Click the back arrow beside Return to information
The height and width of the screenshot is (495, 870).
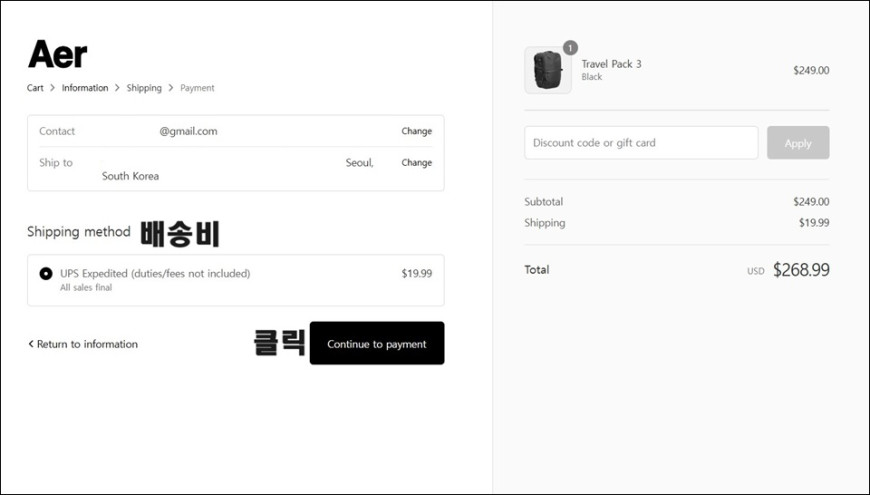(31, 344)
